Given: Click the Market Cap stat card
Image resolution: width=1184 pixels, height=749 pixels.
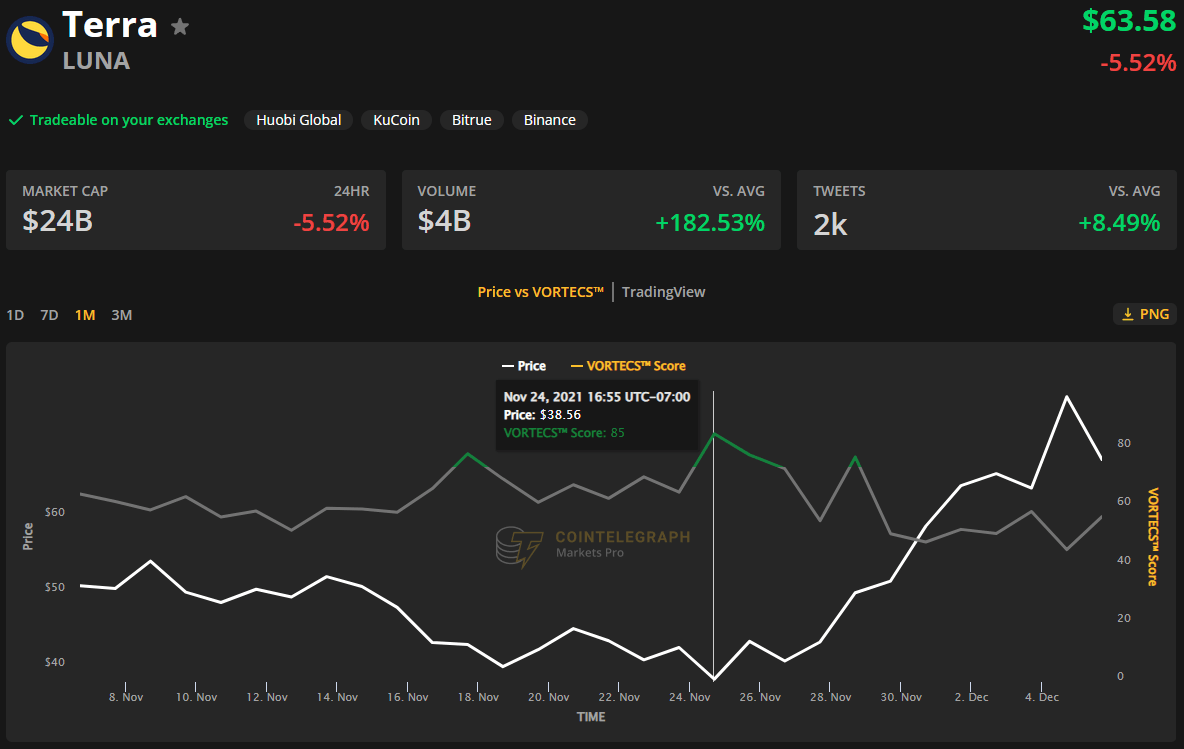Looking at the screenshot, I should [196, 210].
